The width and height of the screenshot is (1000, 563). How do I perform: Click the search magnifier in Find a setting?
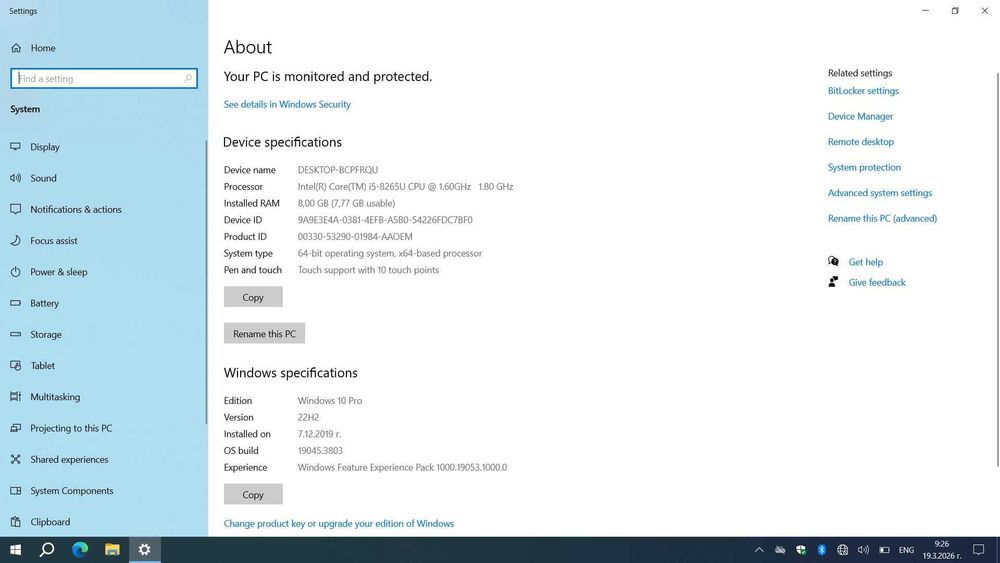pos(188,78)
